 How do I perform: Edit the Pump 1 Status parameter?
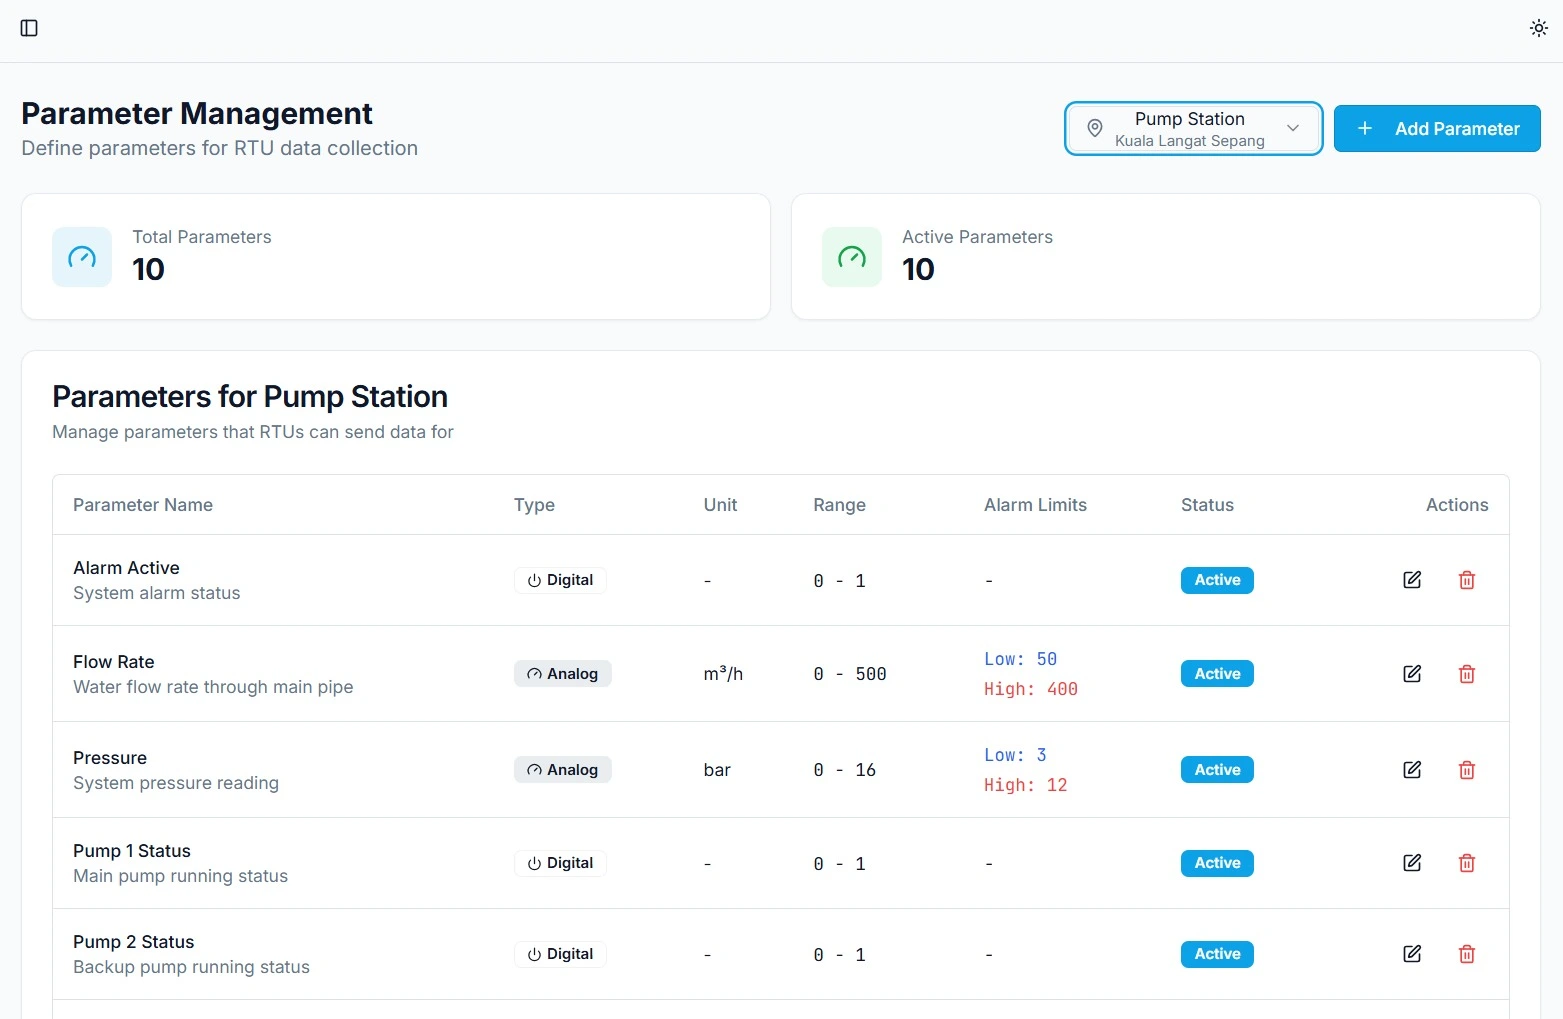(1412, 863)
